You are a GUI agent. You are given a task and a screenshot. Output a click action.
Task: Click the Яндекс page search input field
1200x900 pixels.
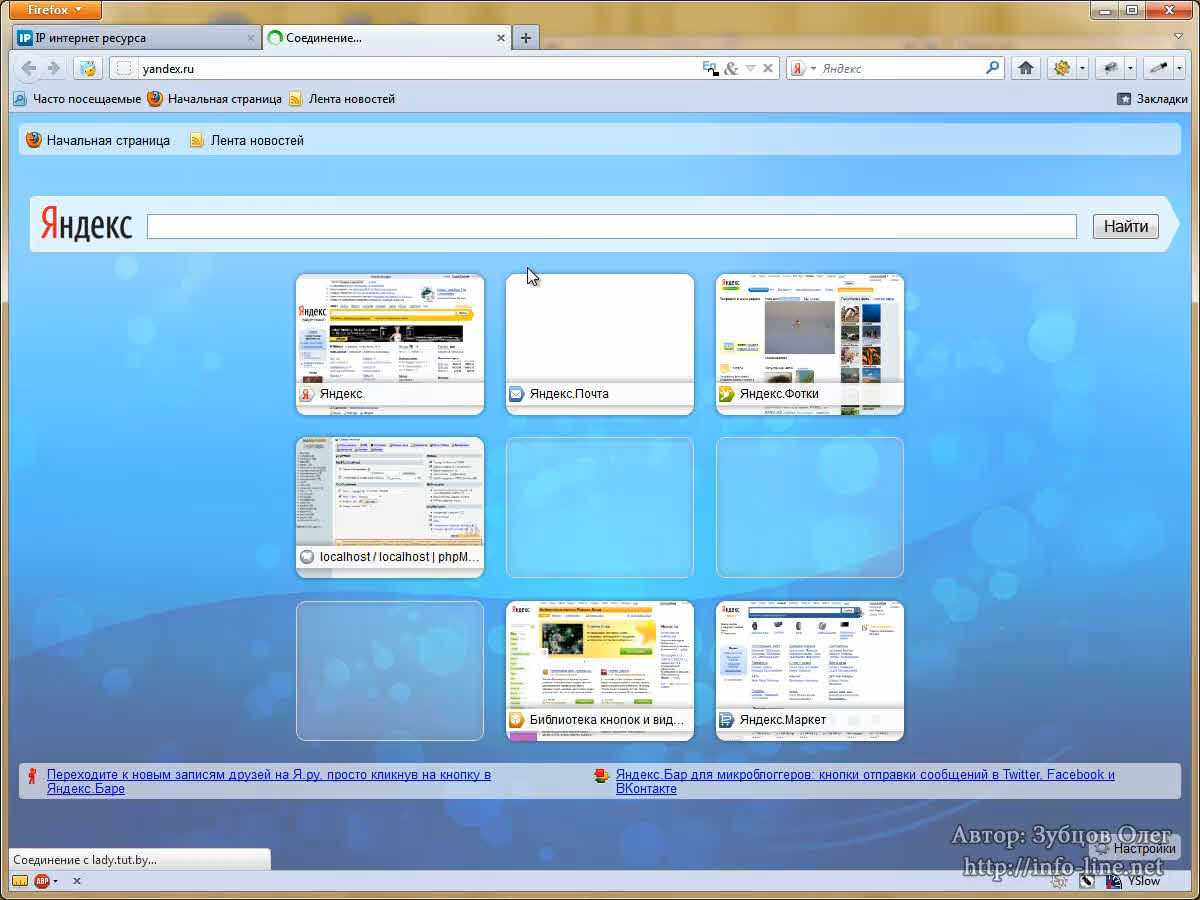tap(611, 226)
